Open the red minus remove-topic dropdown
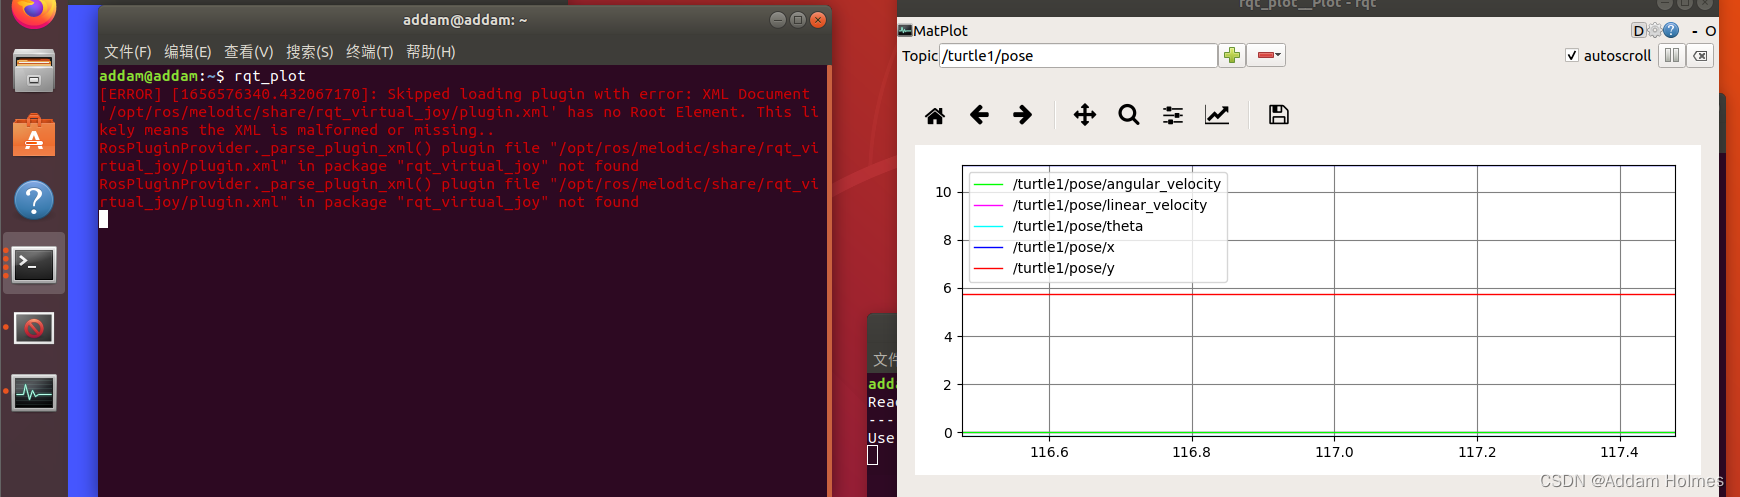 pos(1266,55)
